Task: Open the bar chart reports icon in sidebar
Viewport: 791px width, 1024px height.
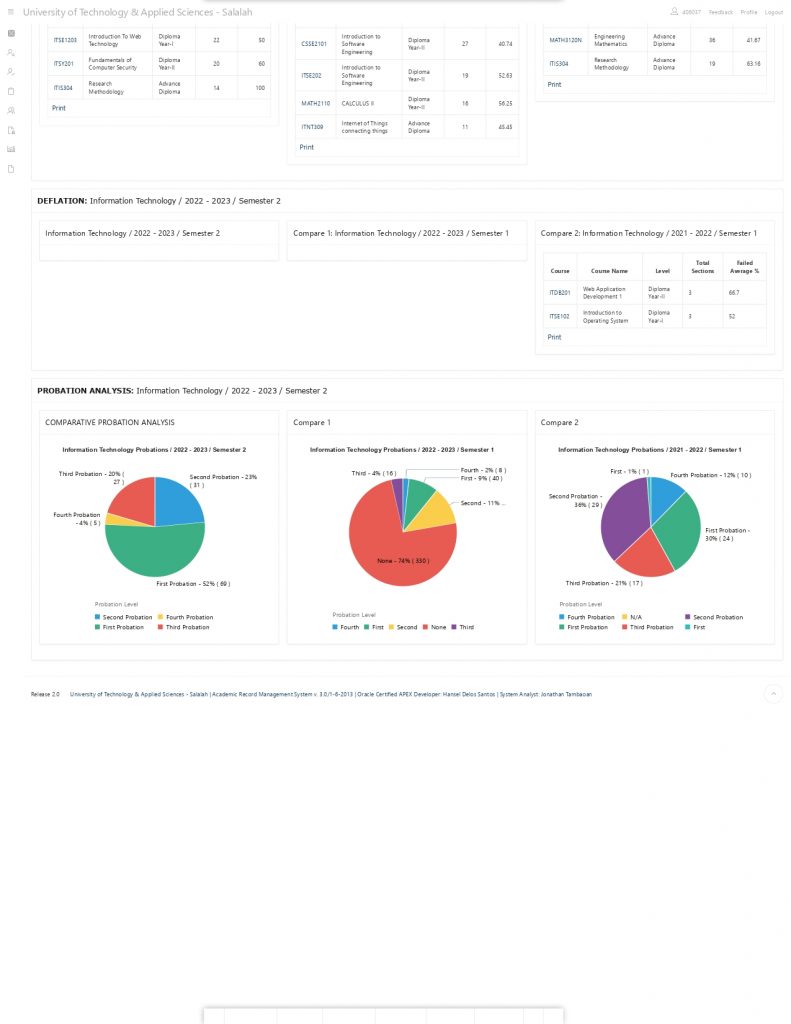Action: pos(11,149)
